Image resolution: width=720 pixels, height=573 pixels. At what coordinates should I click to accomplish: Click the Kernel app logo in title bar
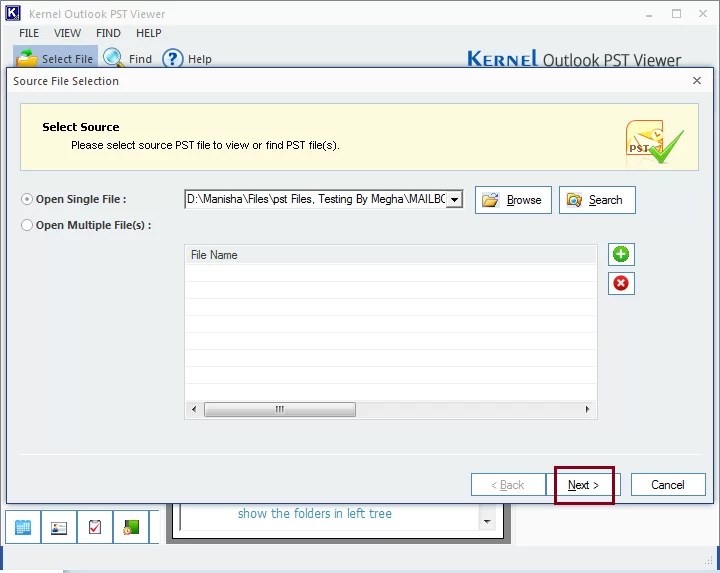(13, 13)
